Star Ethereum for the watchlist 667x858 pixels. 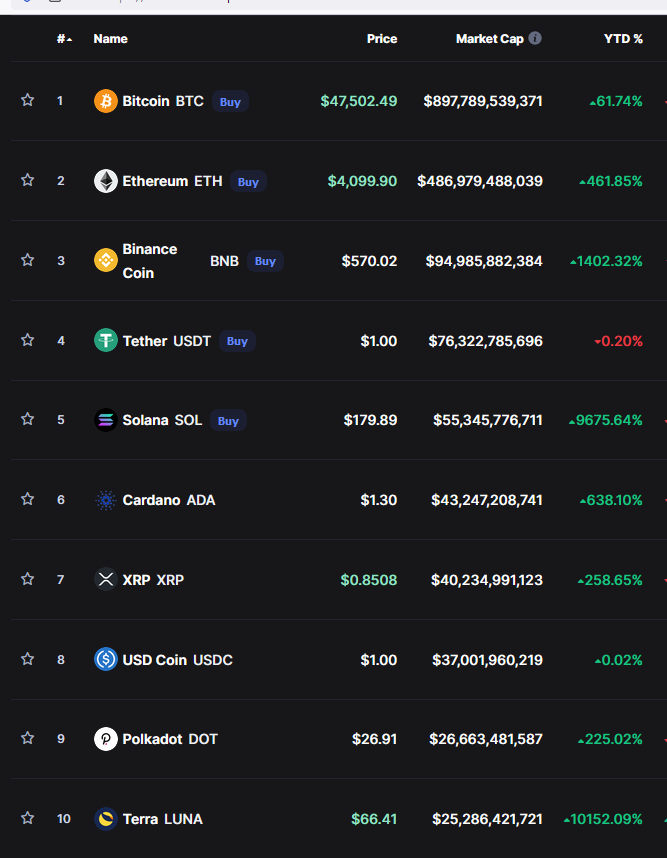(x=27, y=180)
